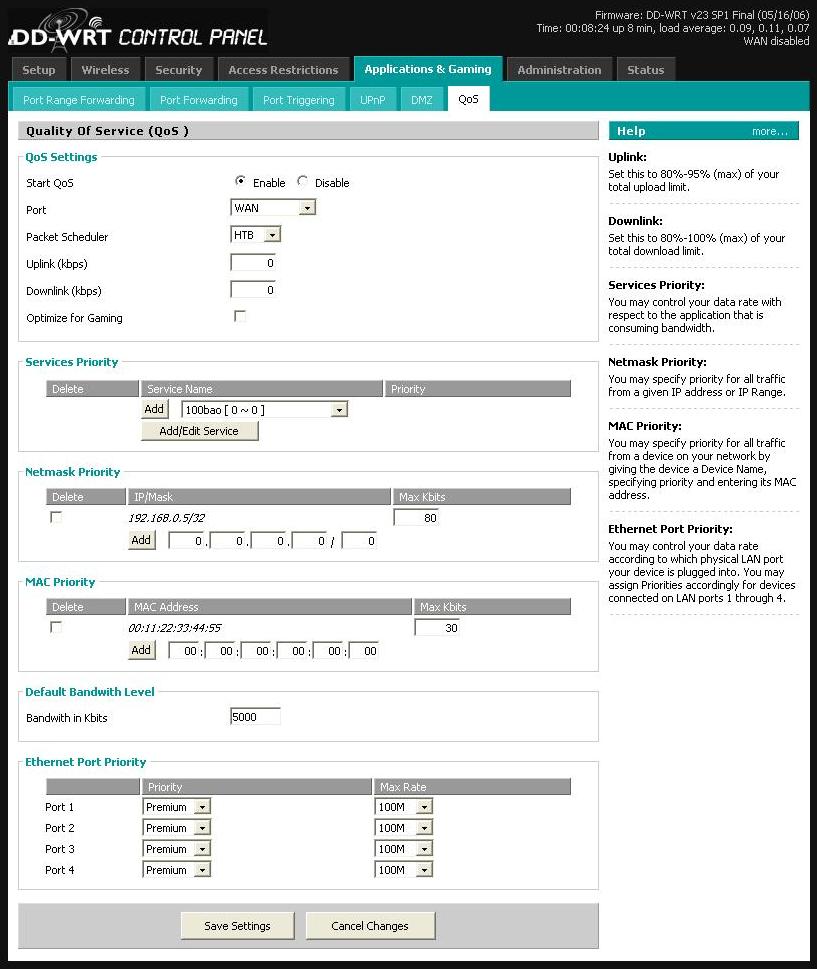This screenshot has height=969, width=817.
Task: Click Add button in MAC Priority
Action: [x=141, y=650]
